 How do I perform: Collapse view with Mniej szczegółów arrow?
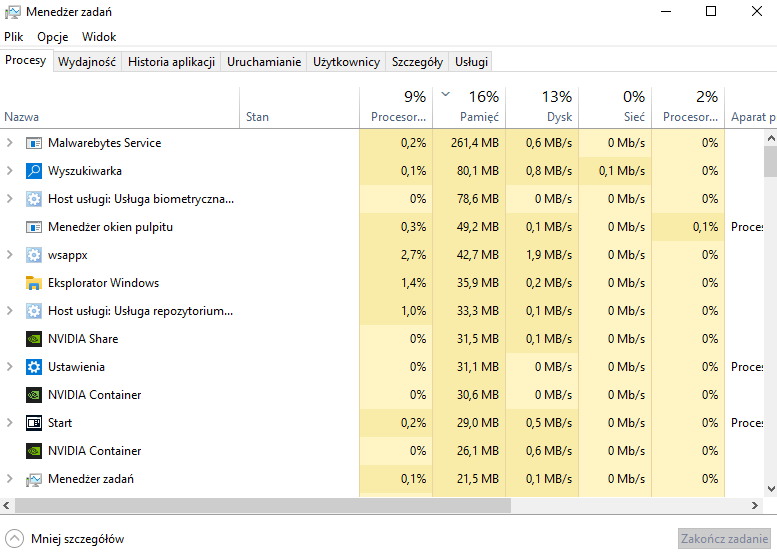click(14, 539)
